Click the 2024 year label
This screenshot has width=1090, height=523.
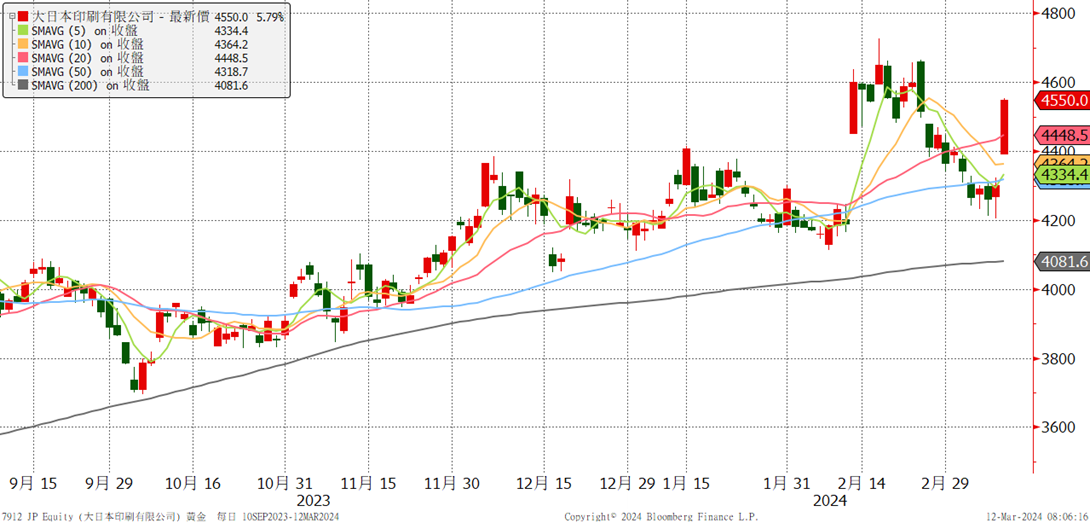(x=830, y=500)
